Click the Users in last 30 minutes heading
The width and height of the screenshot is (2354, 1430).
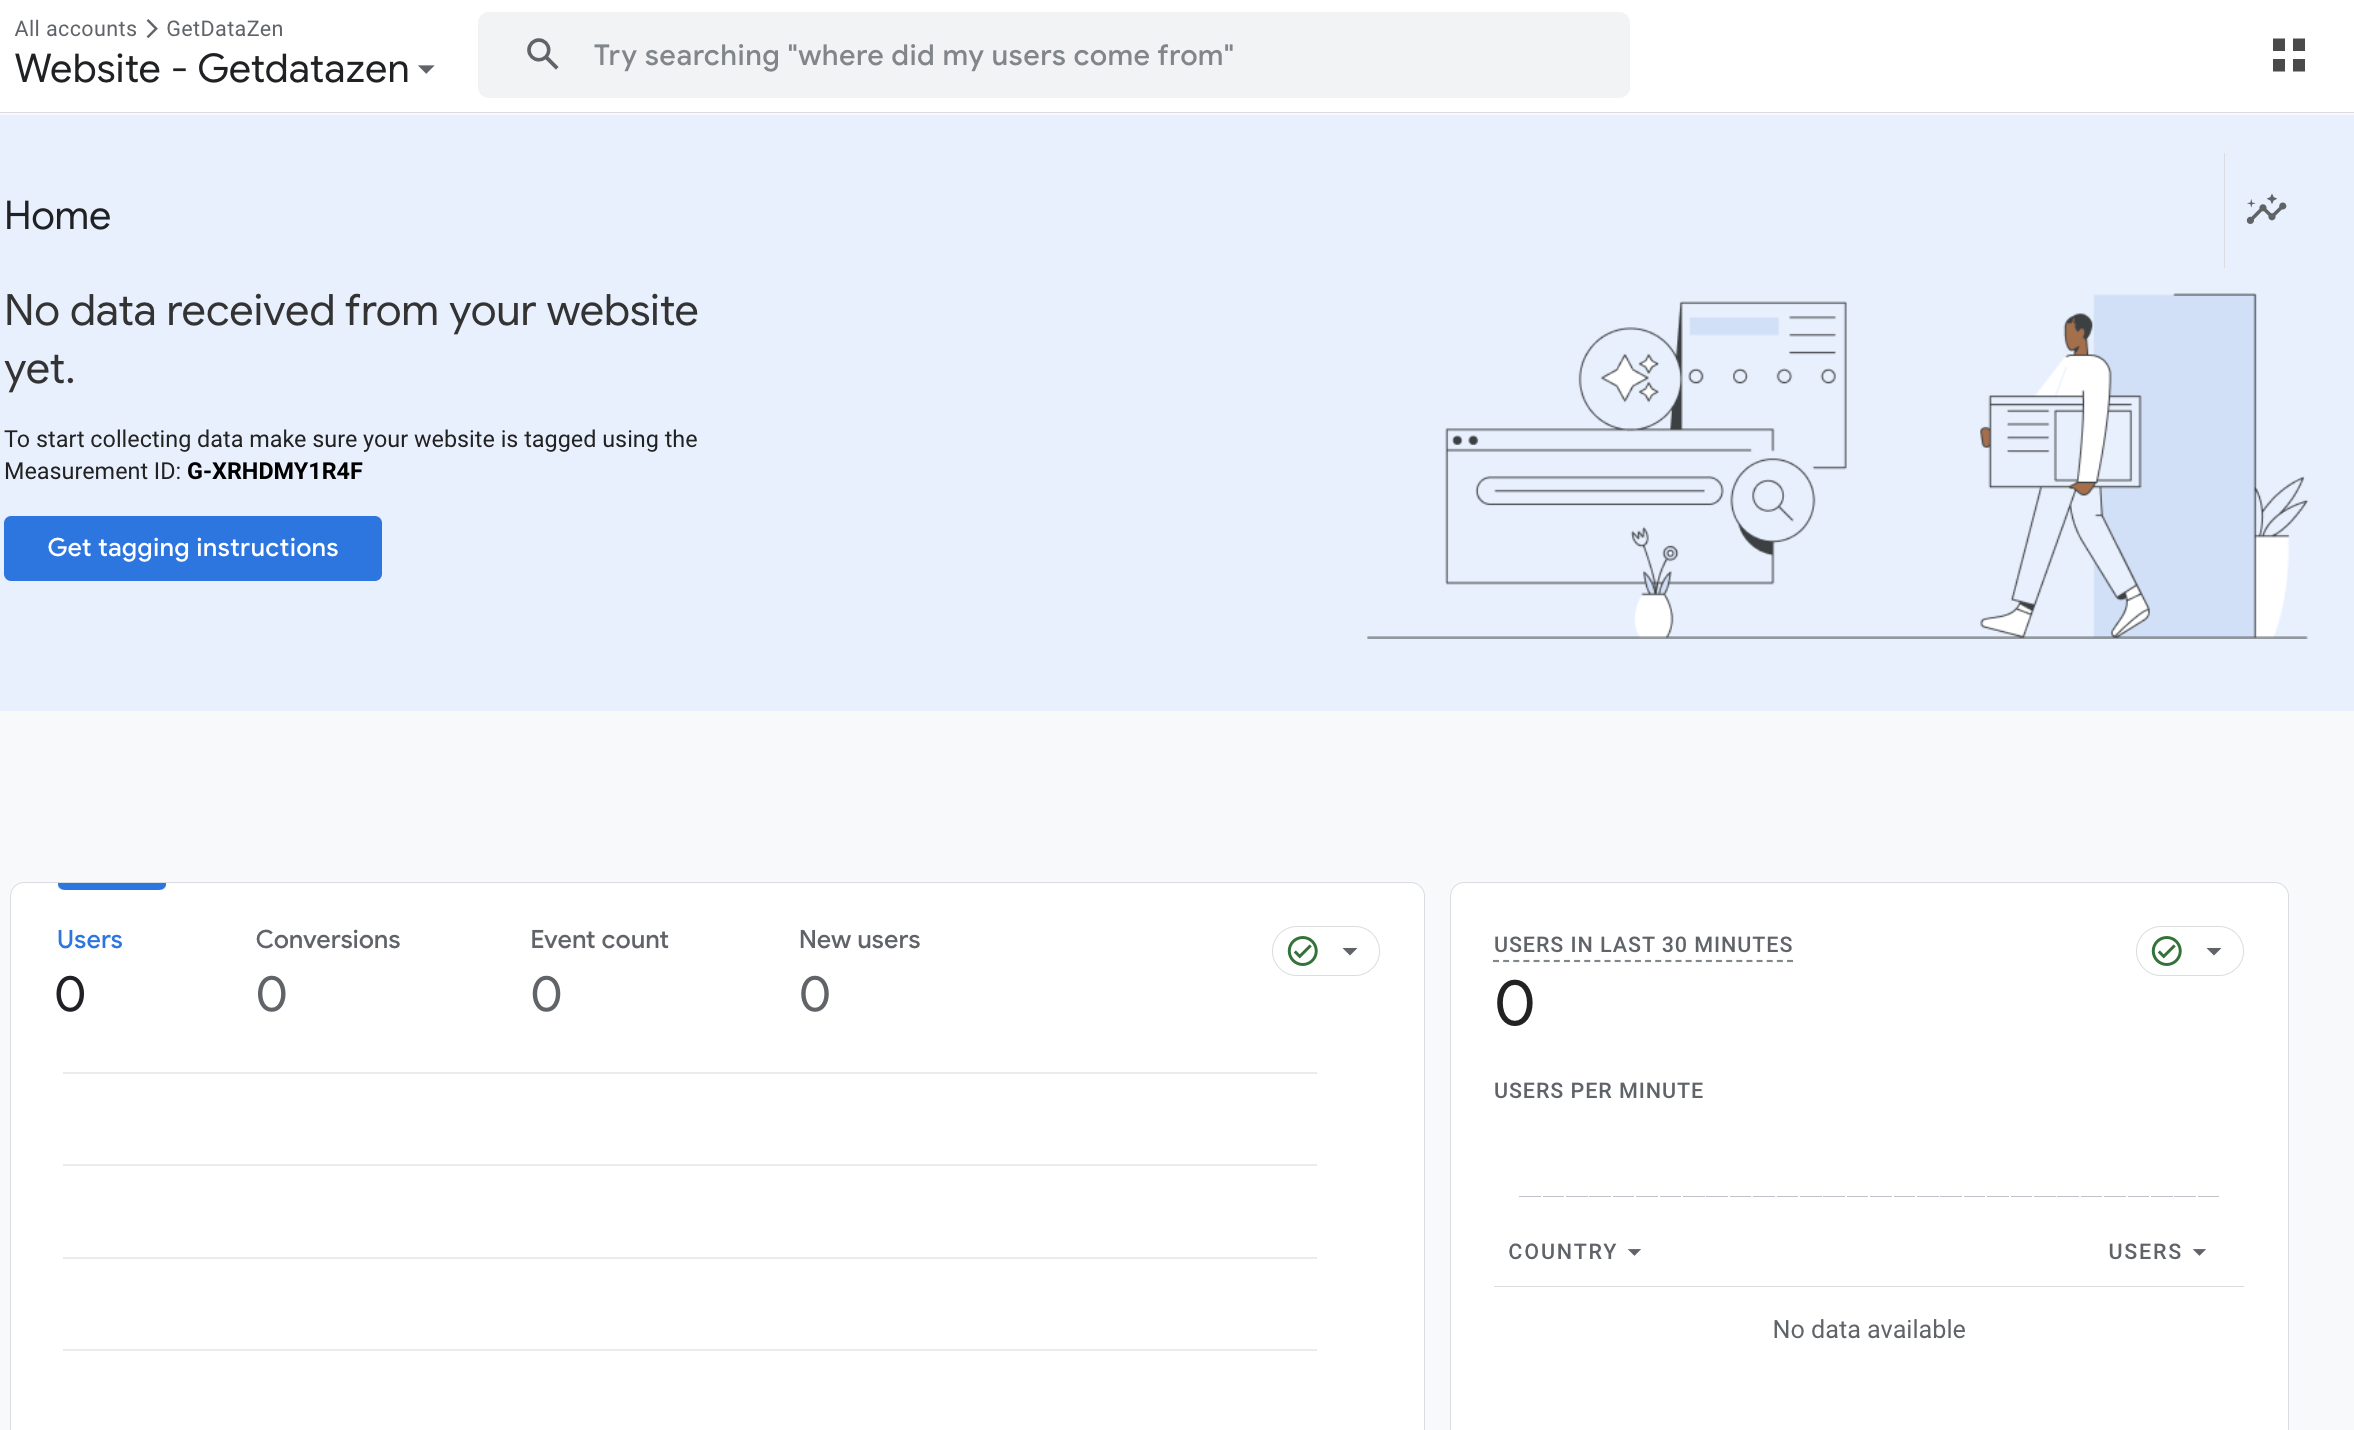click(1642, 945)
